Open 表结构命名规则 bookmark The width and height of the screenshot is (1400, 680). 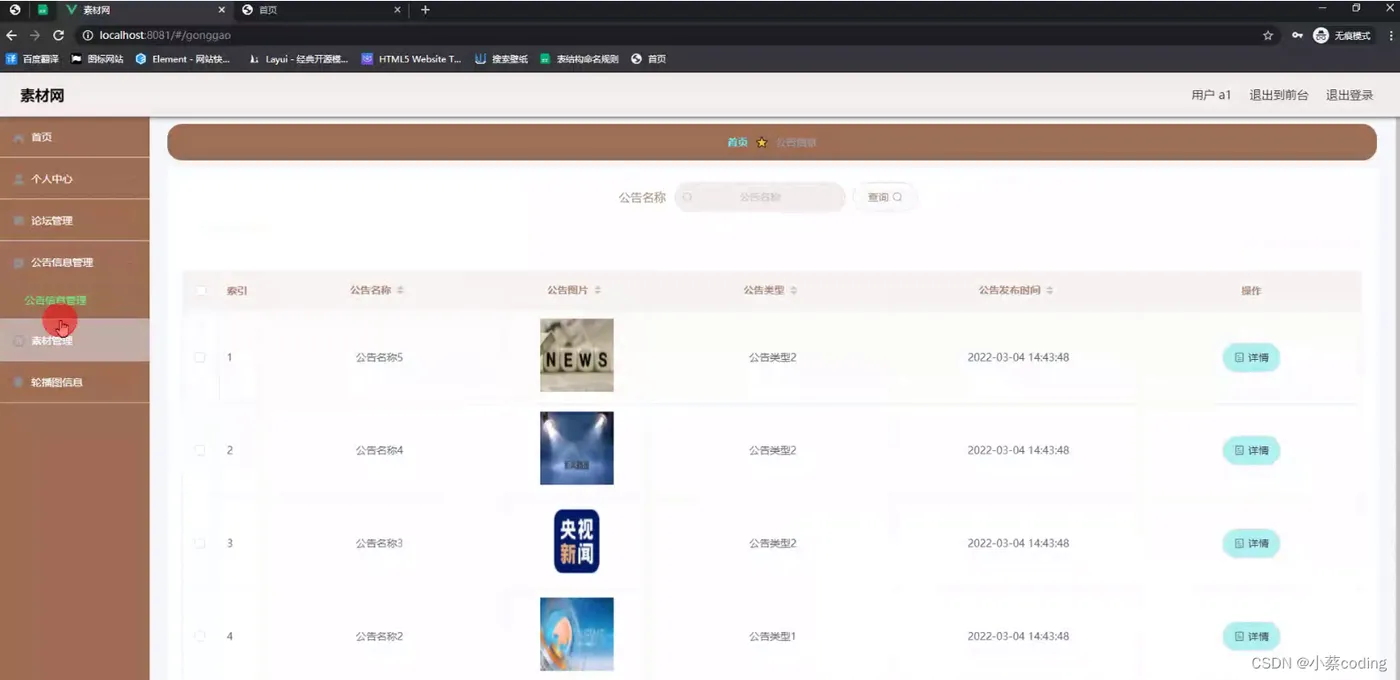click(x=579, y=59)
